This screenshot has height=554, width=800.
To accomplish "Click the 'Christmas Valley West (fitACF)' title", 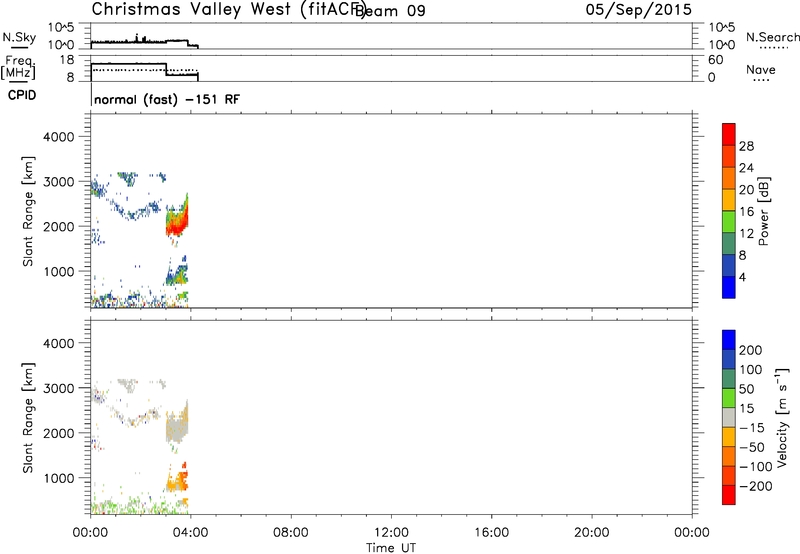I will click(229, 9).
